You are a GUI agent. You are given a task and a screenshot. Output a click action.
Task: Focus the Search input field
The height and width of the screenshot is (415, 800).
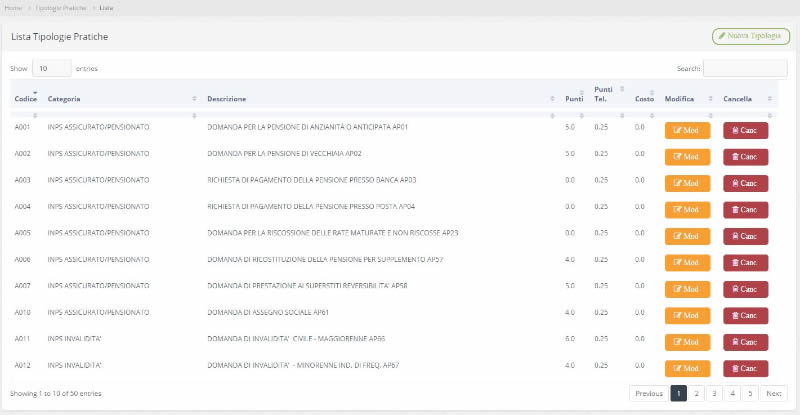coord(745,68)
